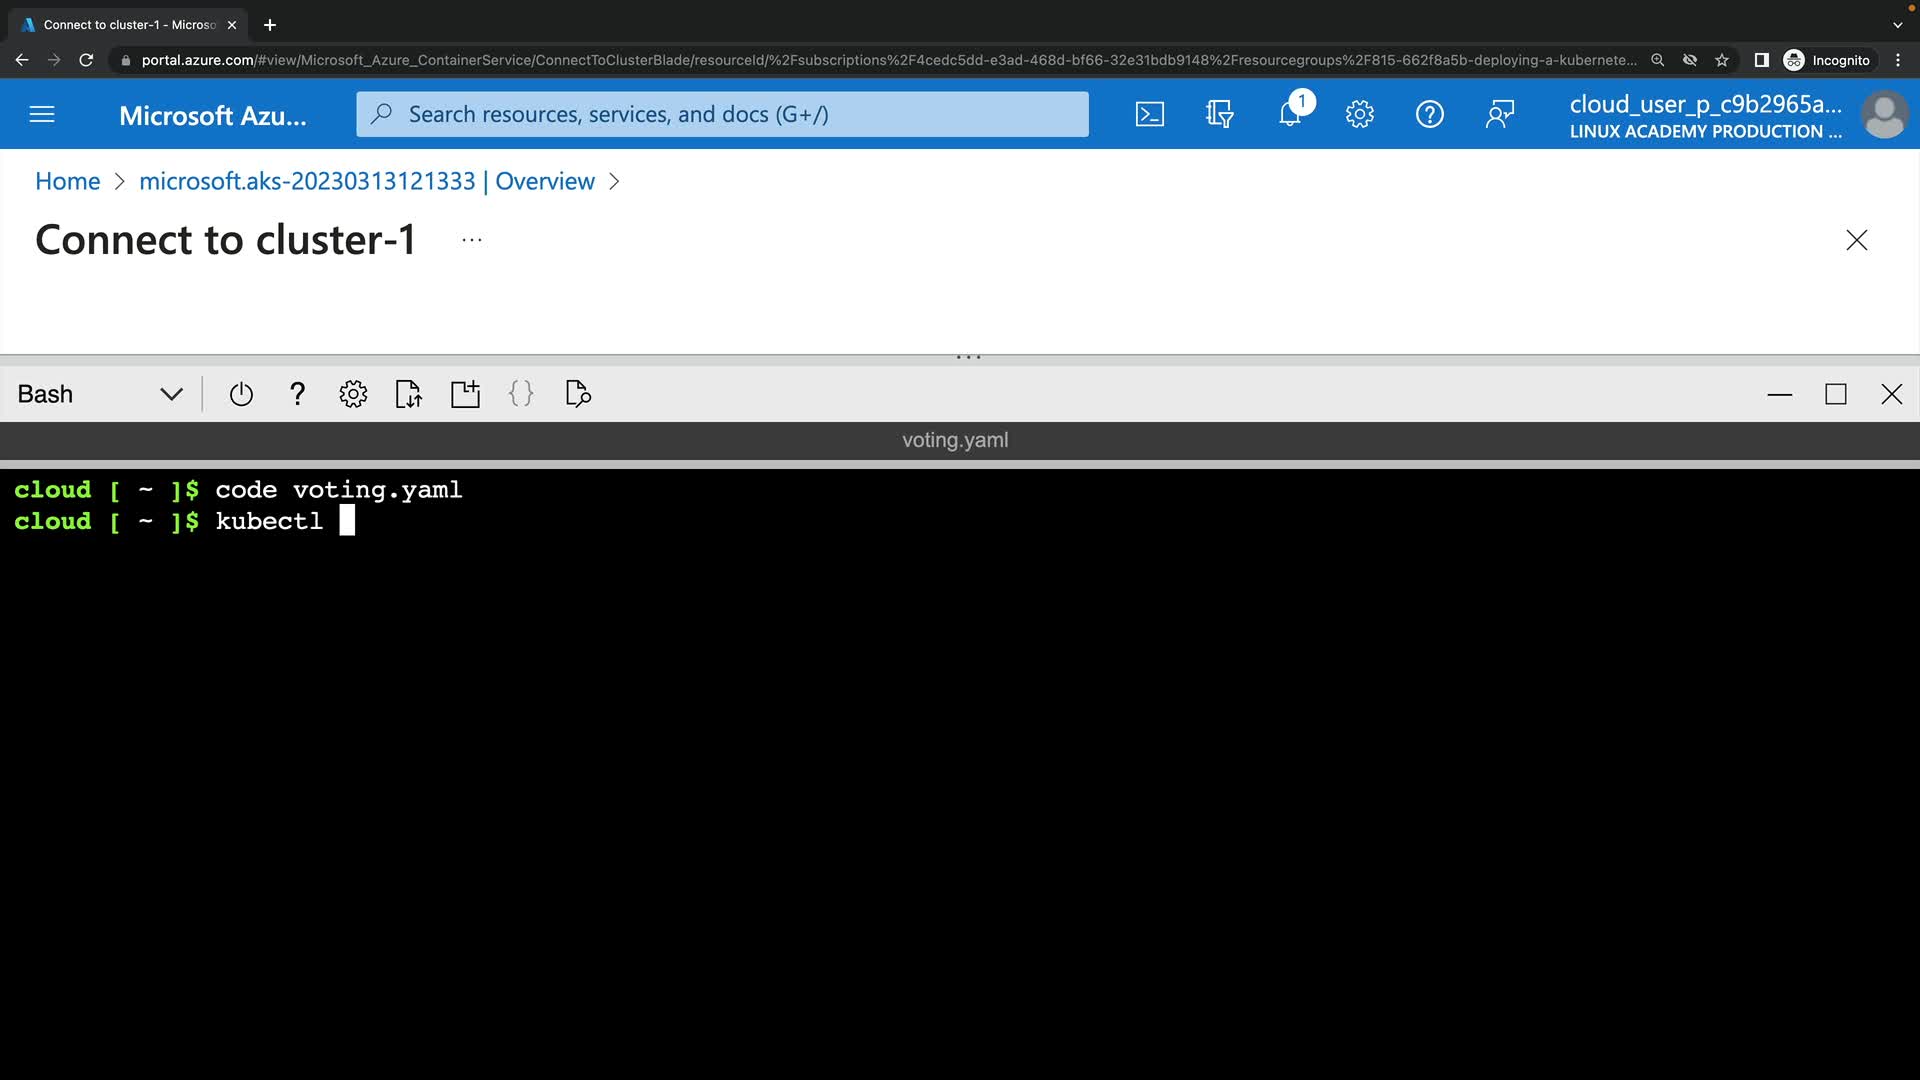The image size is (1920, 1080).
Task: Open the Cloud Shell help question mark
Action: (x=297, y=394)
